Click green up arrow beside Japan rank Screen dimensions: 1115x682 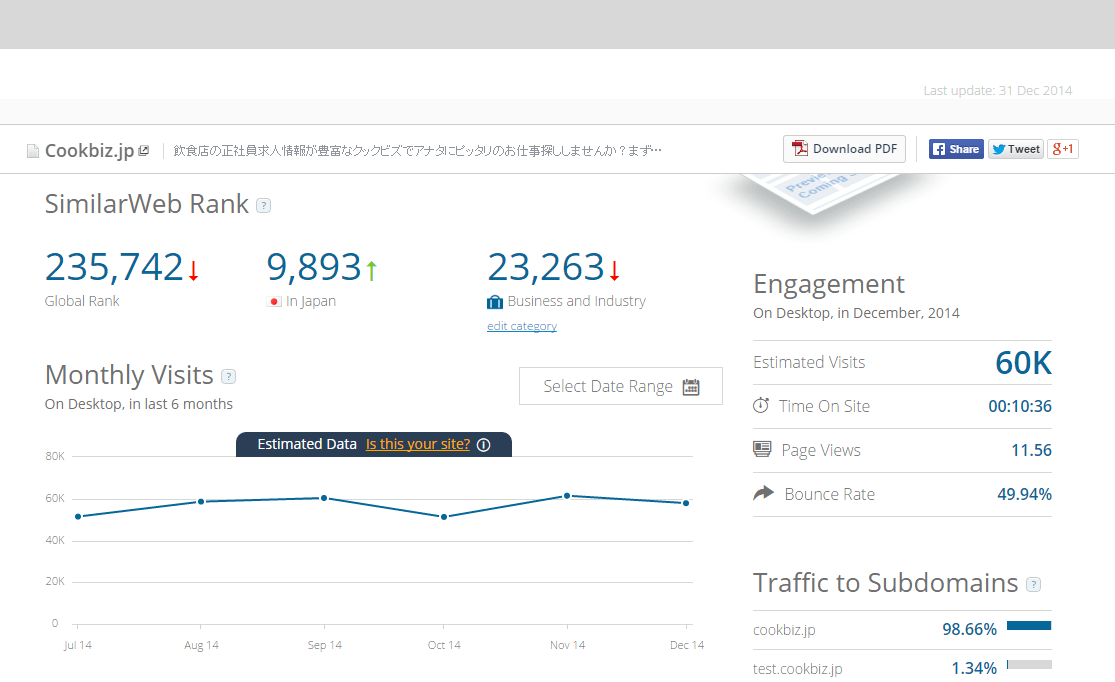371,270
